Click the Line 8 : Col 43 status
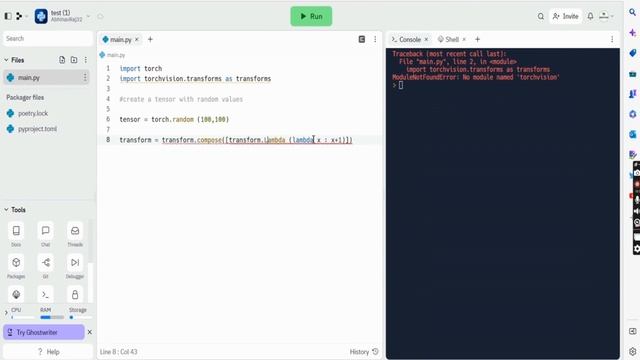 pyautogui.click(x=118, y=351)
